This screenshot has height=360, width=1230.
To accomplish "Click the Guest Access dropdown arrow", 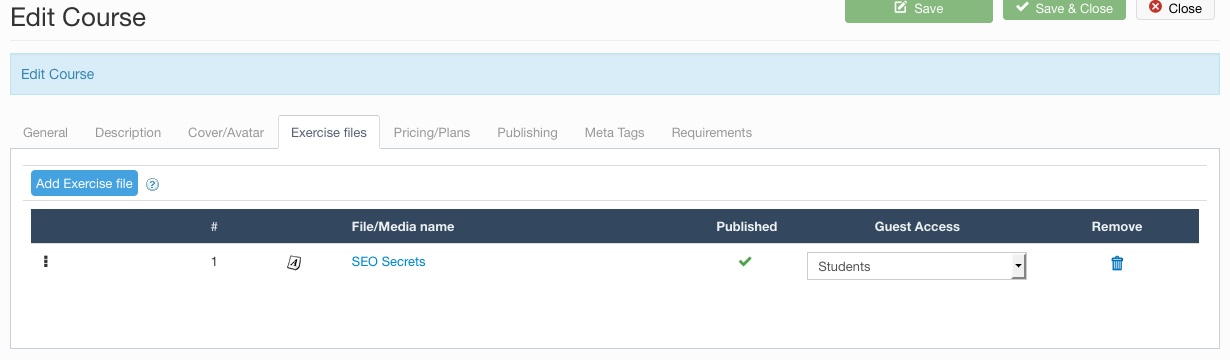I will (x=1018, y=266).
